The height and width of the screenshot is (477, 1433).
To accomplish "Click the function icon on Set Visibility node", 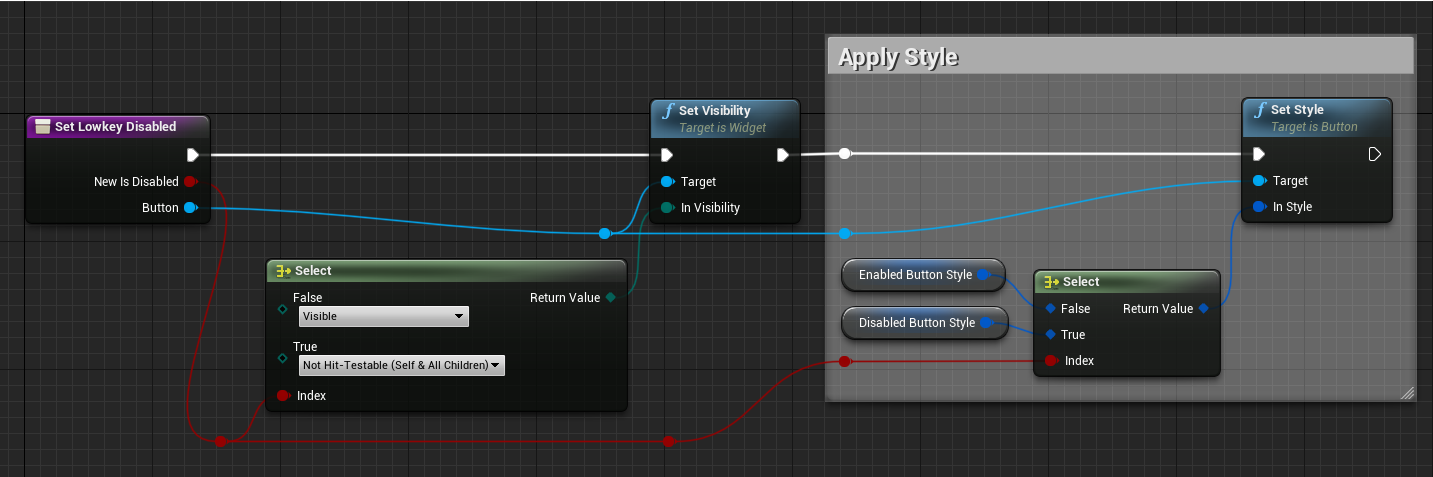I will tap(667, 111).
